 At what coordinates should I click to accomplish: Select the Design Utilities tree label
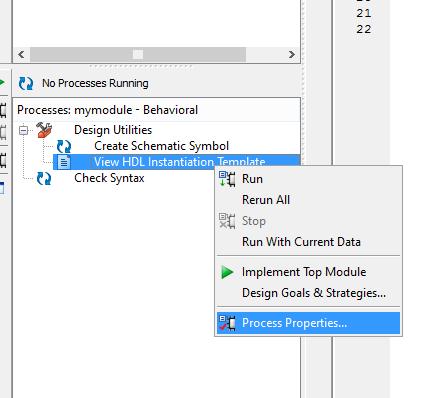tap(113, 130)
